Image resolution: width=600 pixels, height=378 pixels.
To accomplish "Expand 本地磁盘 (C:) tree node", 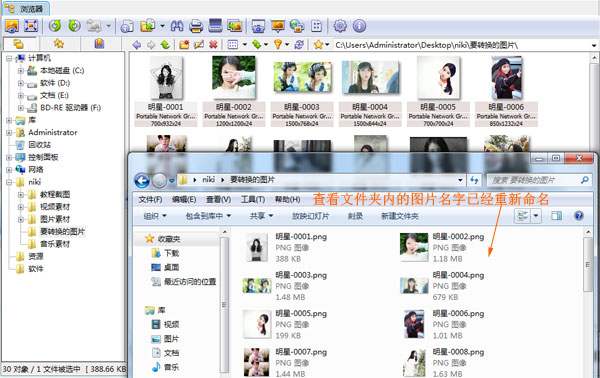I will click(21, 71).
